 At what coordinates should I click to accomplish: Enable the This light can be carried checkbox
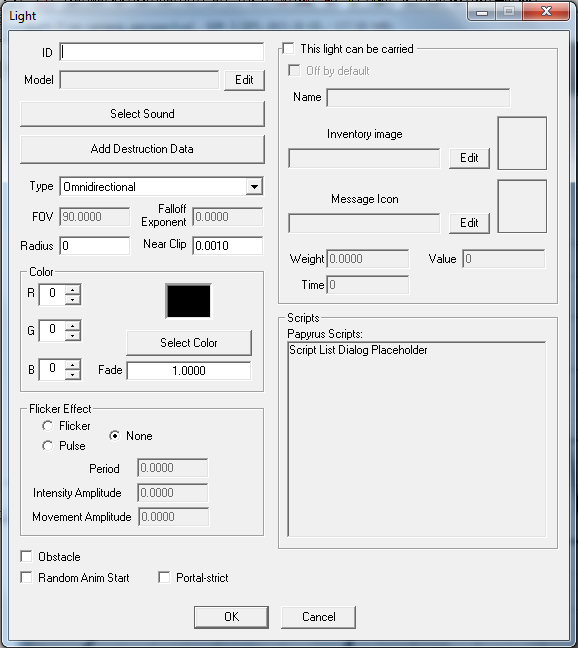288,49
